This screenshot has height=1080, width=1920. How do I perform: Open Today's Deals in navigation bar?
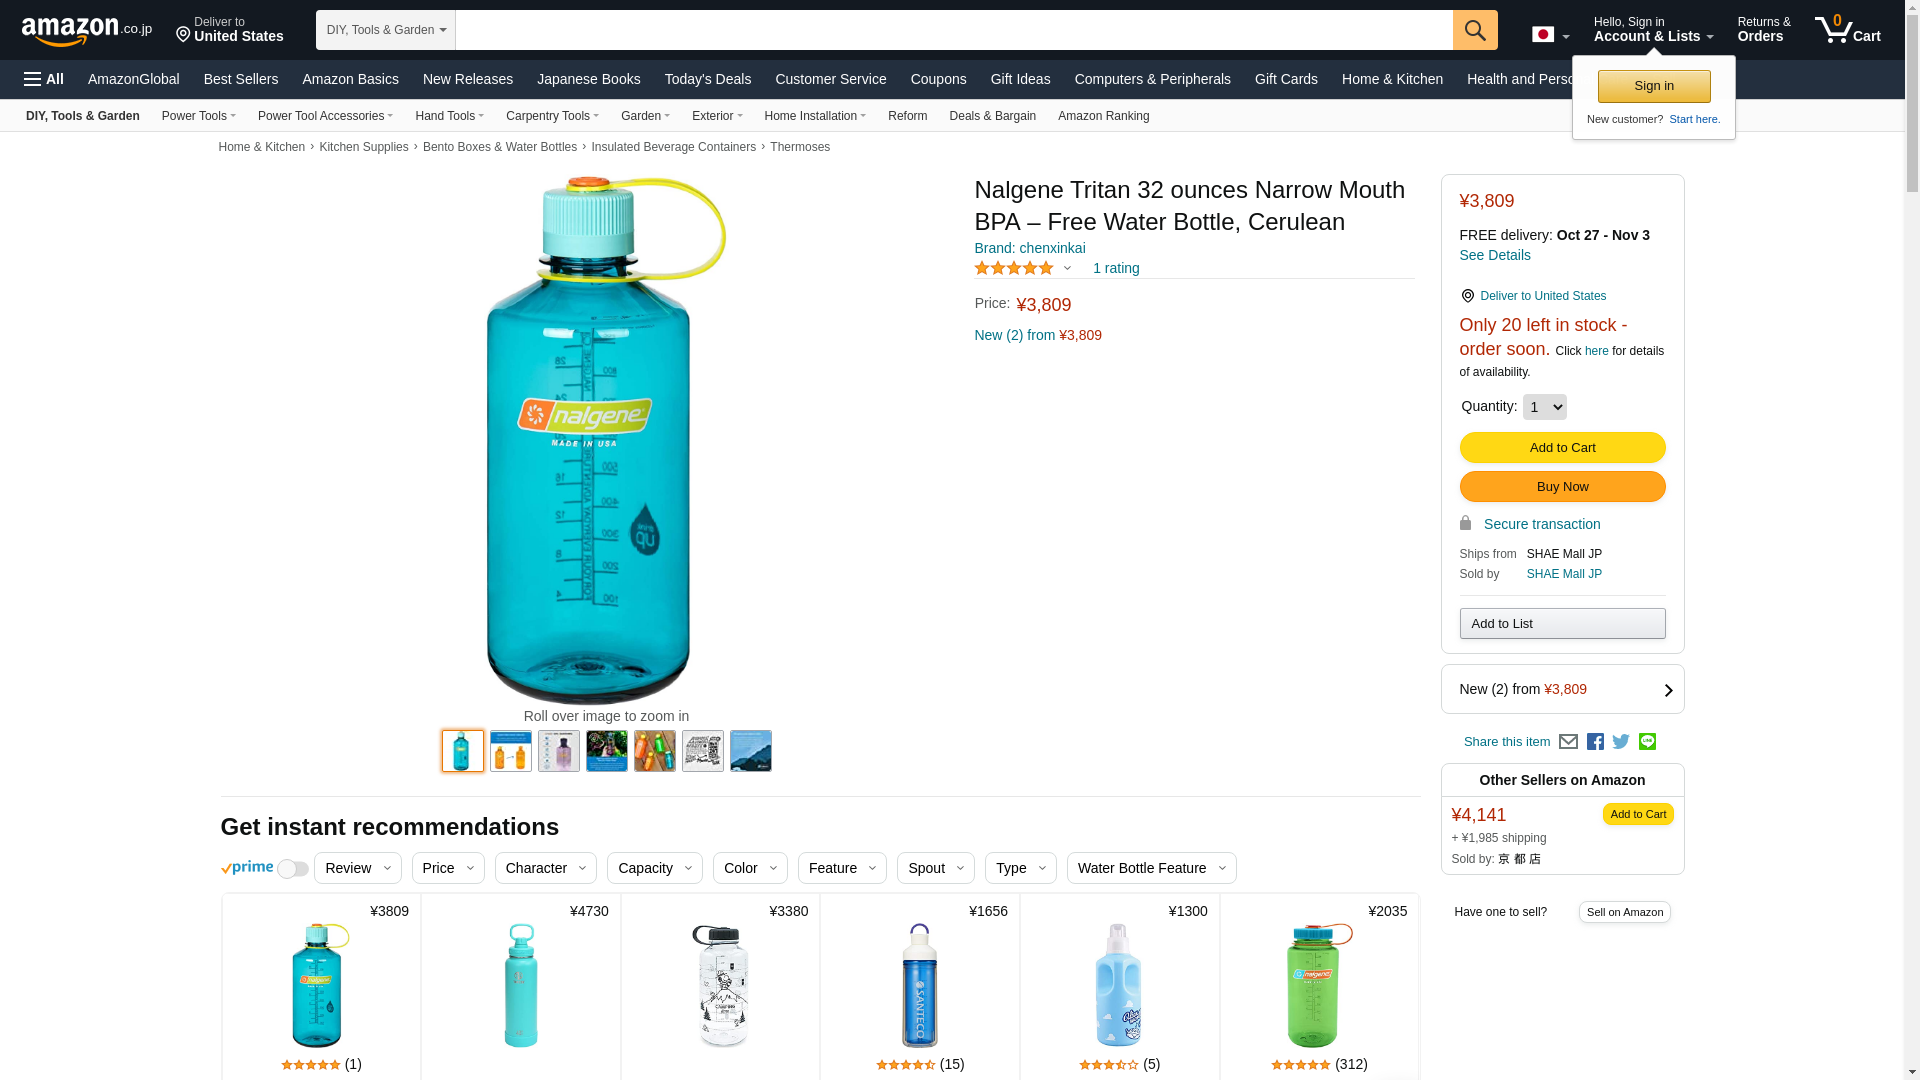[707, 79]
